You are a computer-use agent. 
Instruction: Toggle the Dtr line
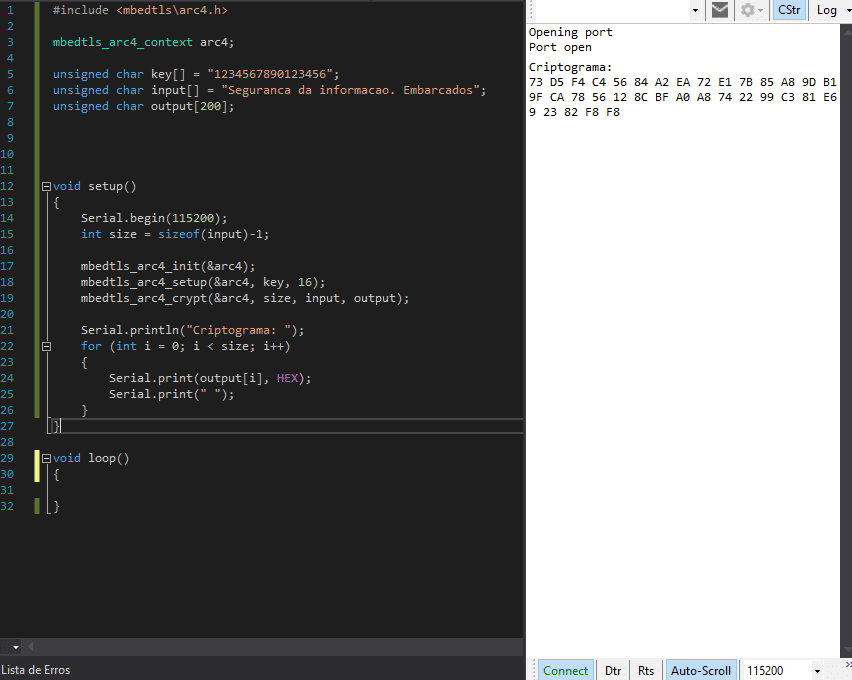click(613, 670)
